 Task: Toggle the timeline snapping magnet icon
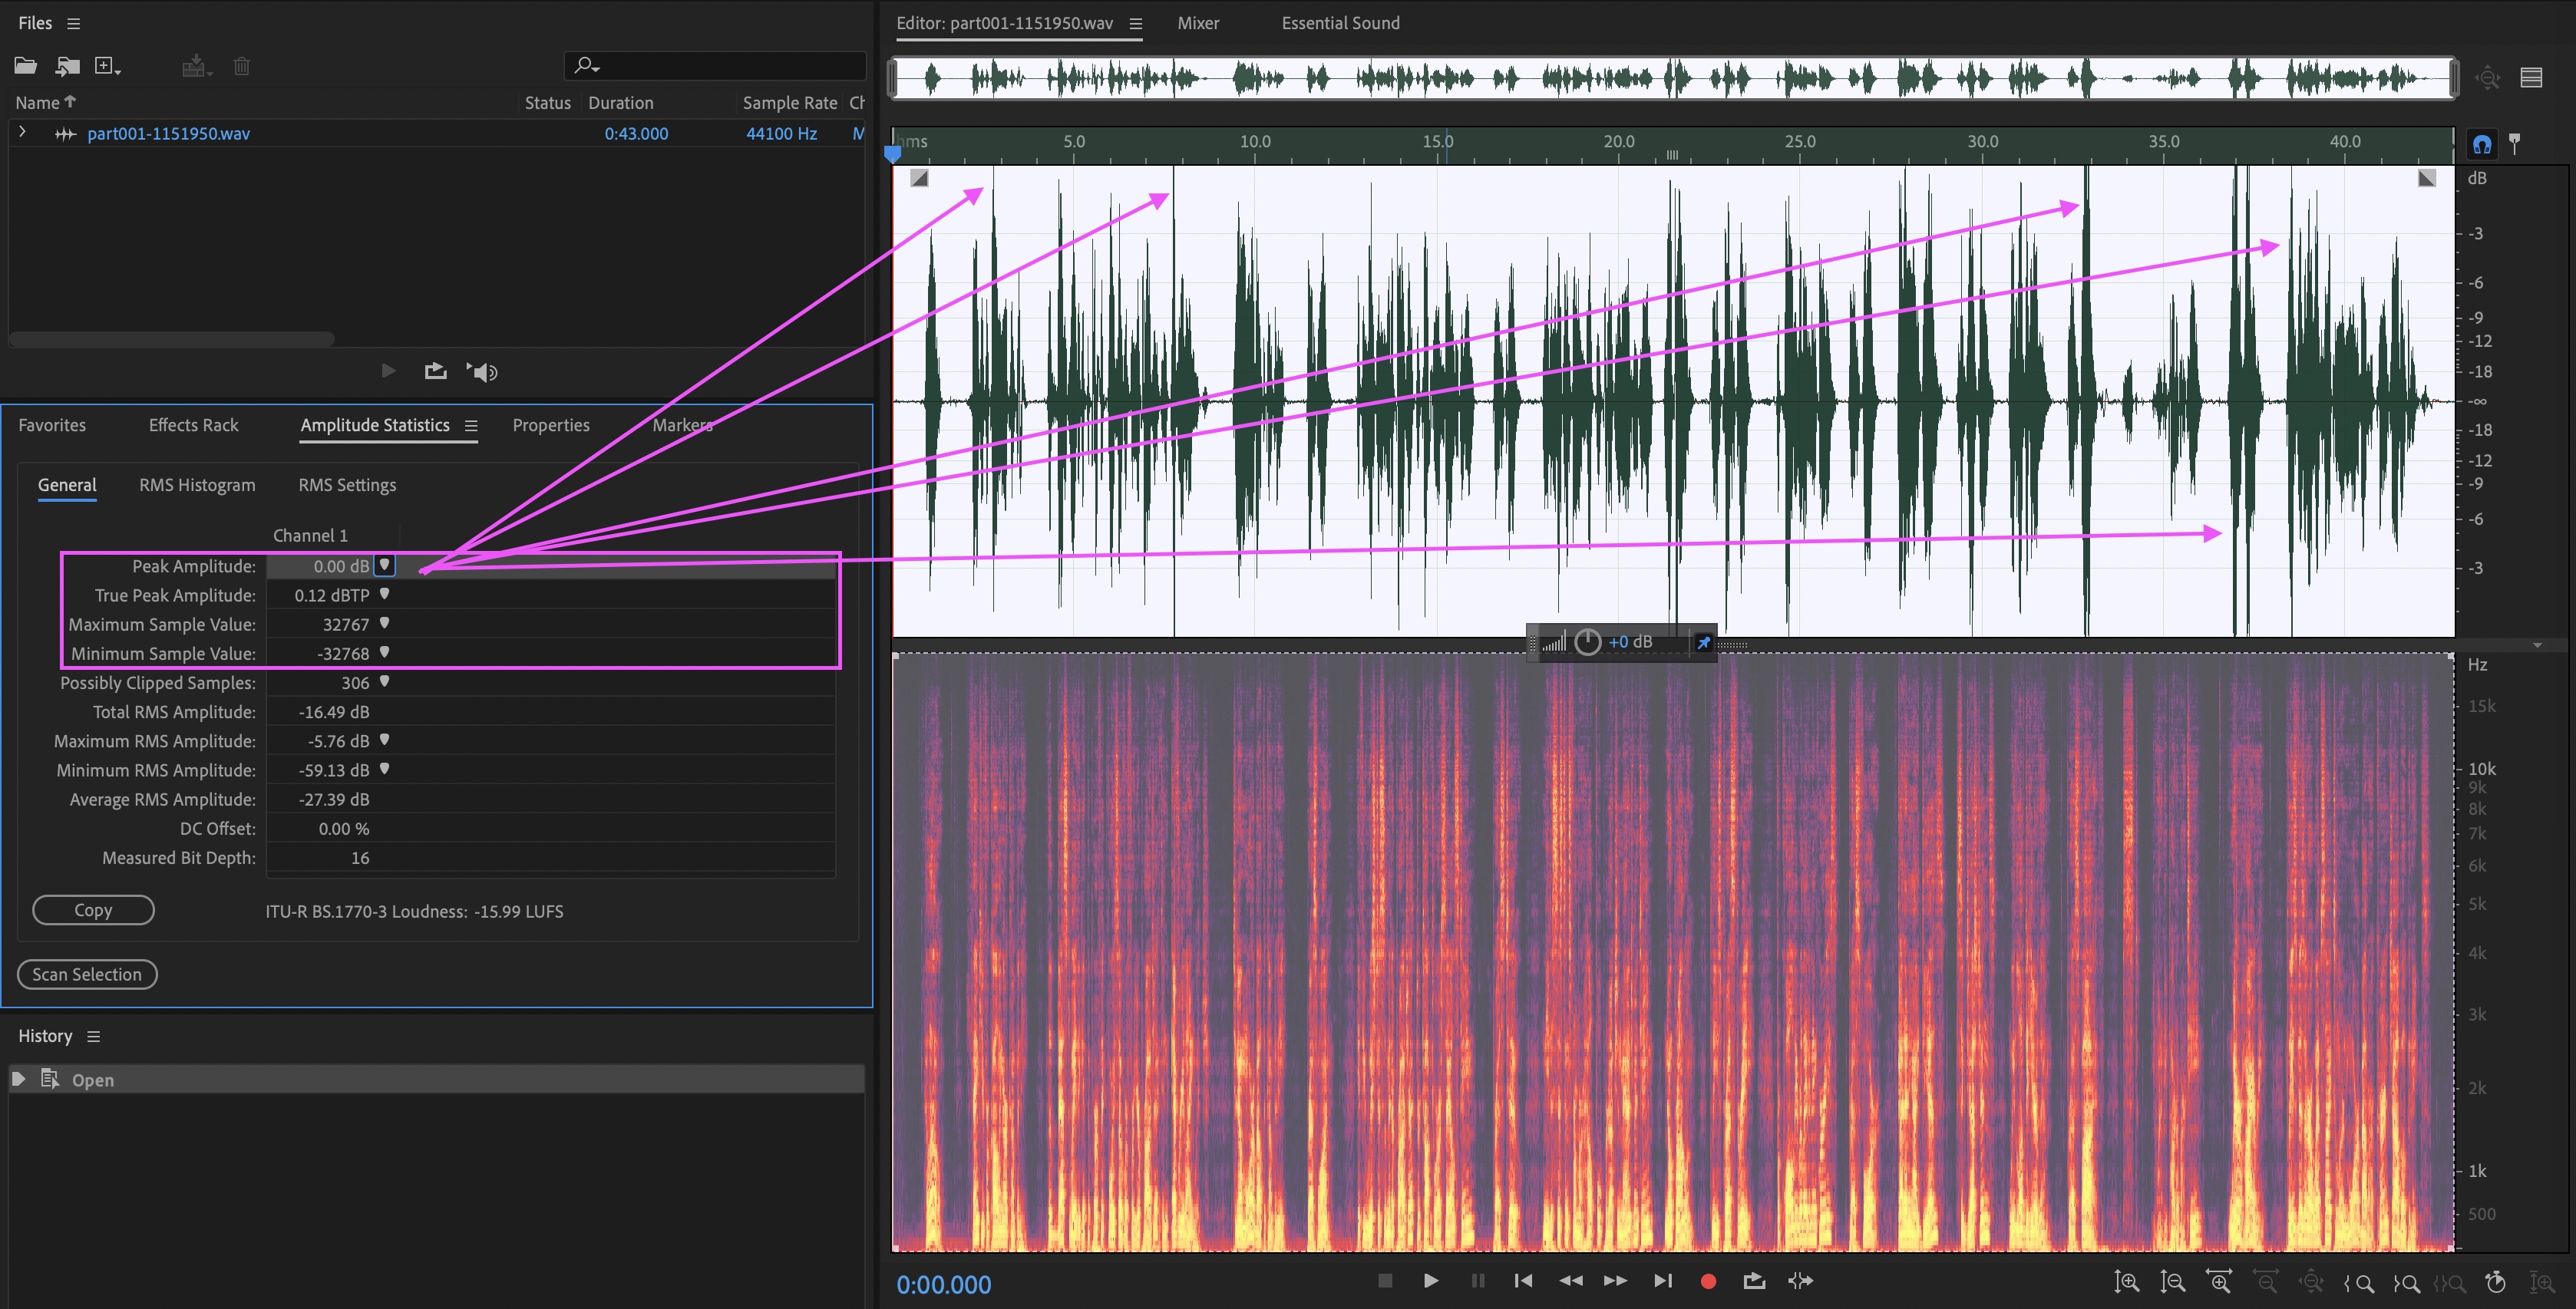point(2482,144)
